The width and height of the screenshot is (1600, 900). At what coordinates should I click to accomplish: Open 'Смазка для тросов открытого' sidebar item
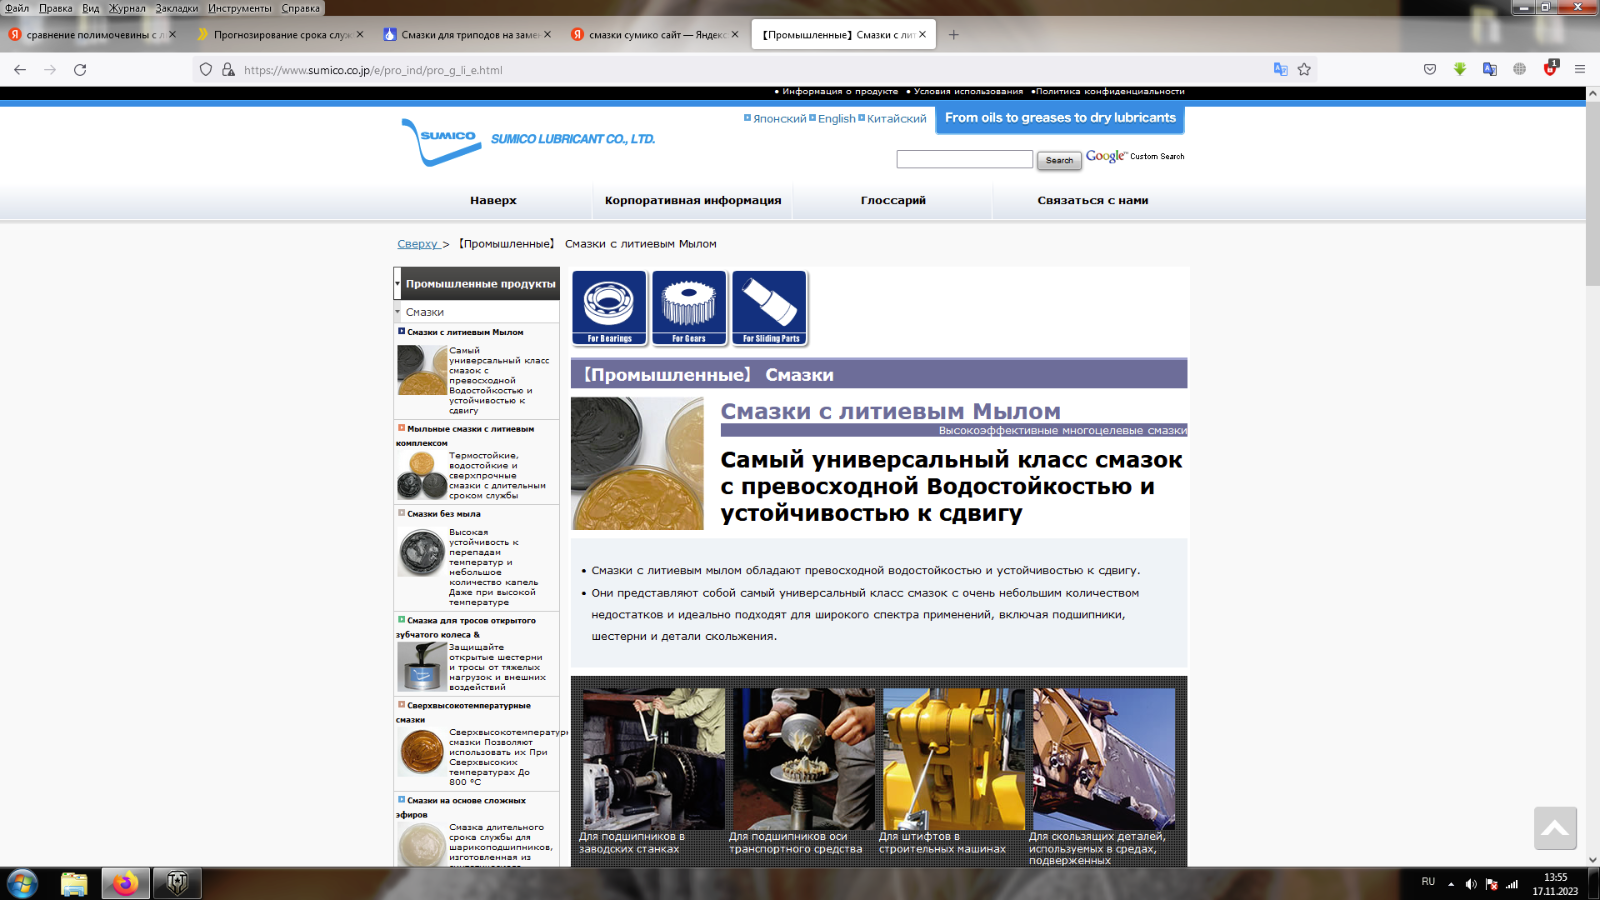tap(466, 628)
